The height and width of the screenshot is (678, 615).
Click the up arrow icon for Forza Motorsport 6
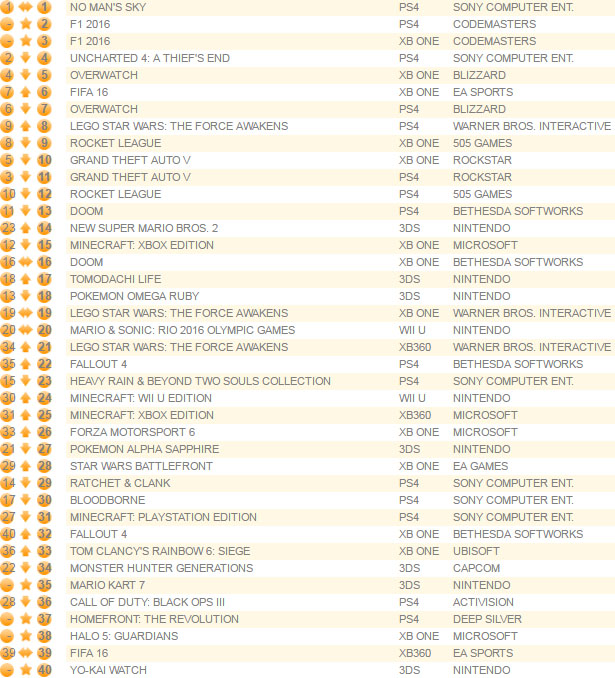point(26,432)
